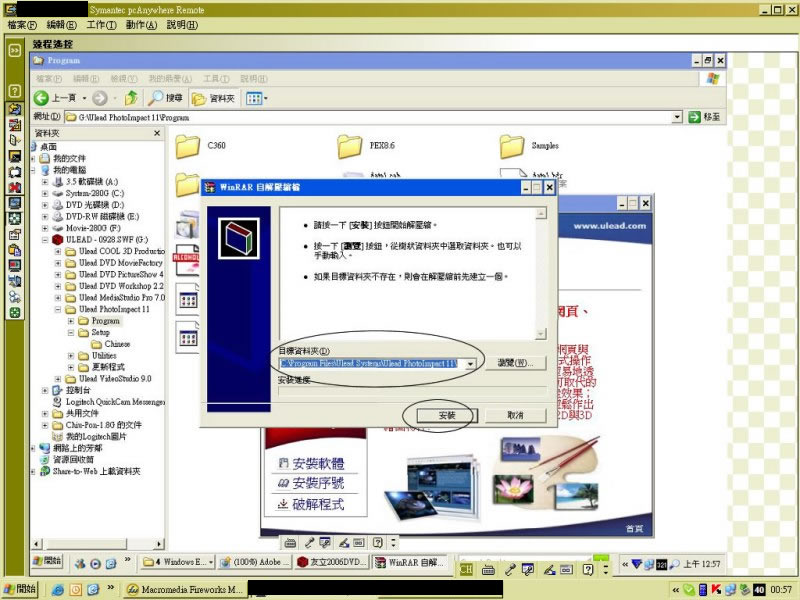The image size is (800, 600).
Task: Click WinRAR text area scroll-up arrow
Action: tap(541, 213)
